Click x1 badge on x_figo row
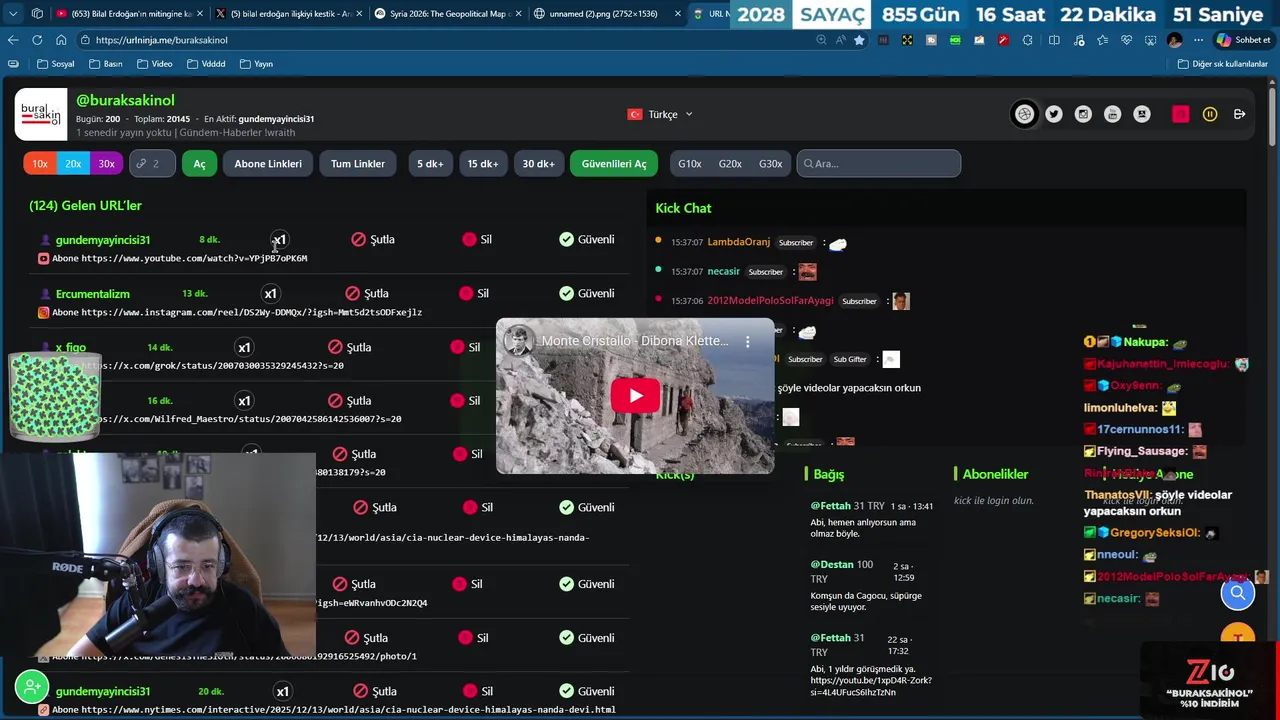This screenshot has width=1280, height=720. (244, 347)
